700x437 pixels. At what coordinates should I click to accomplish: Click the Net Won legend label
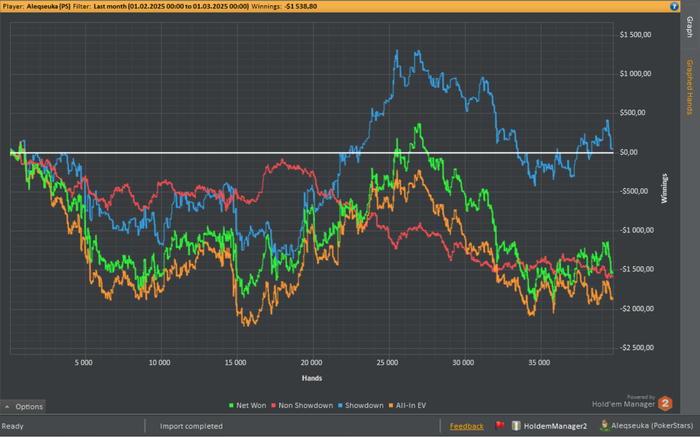[251, 405]
